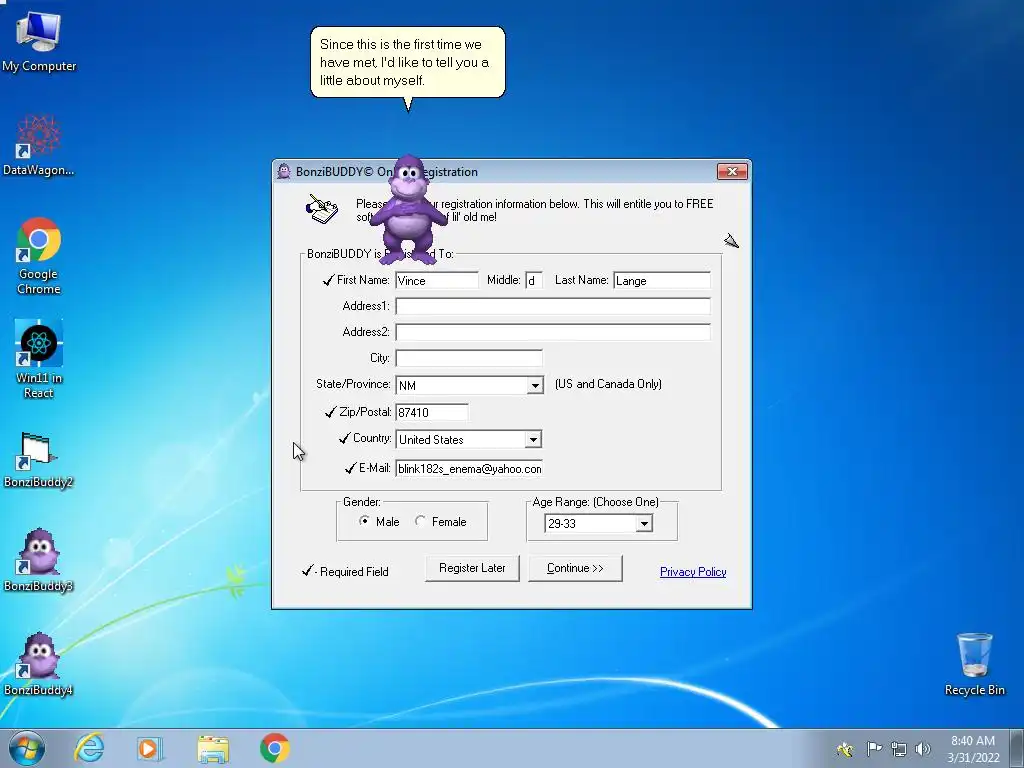Select the BonziBuddy3 desktop shortcut
1024x768 pixels.
coord(39,560)
